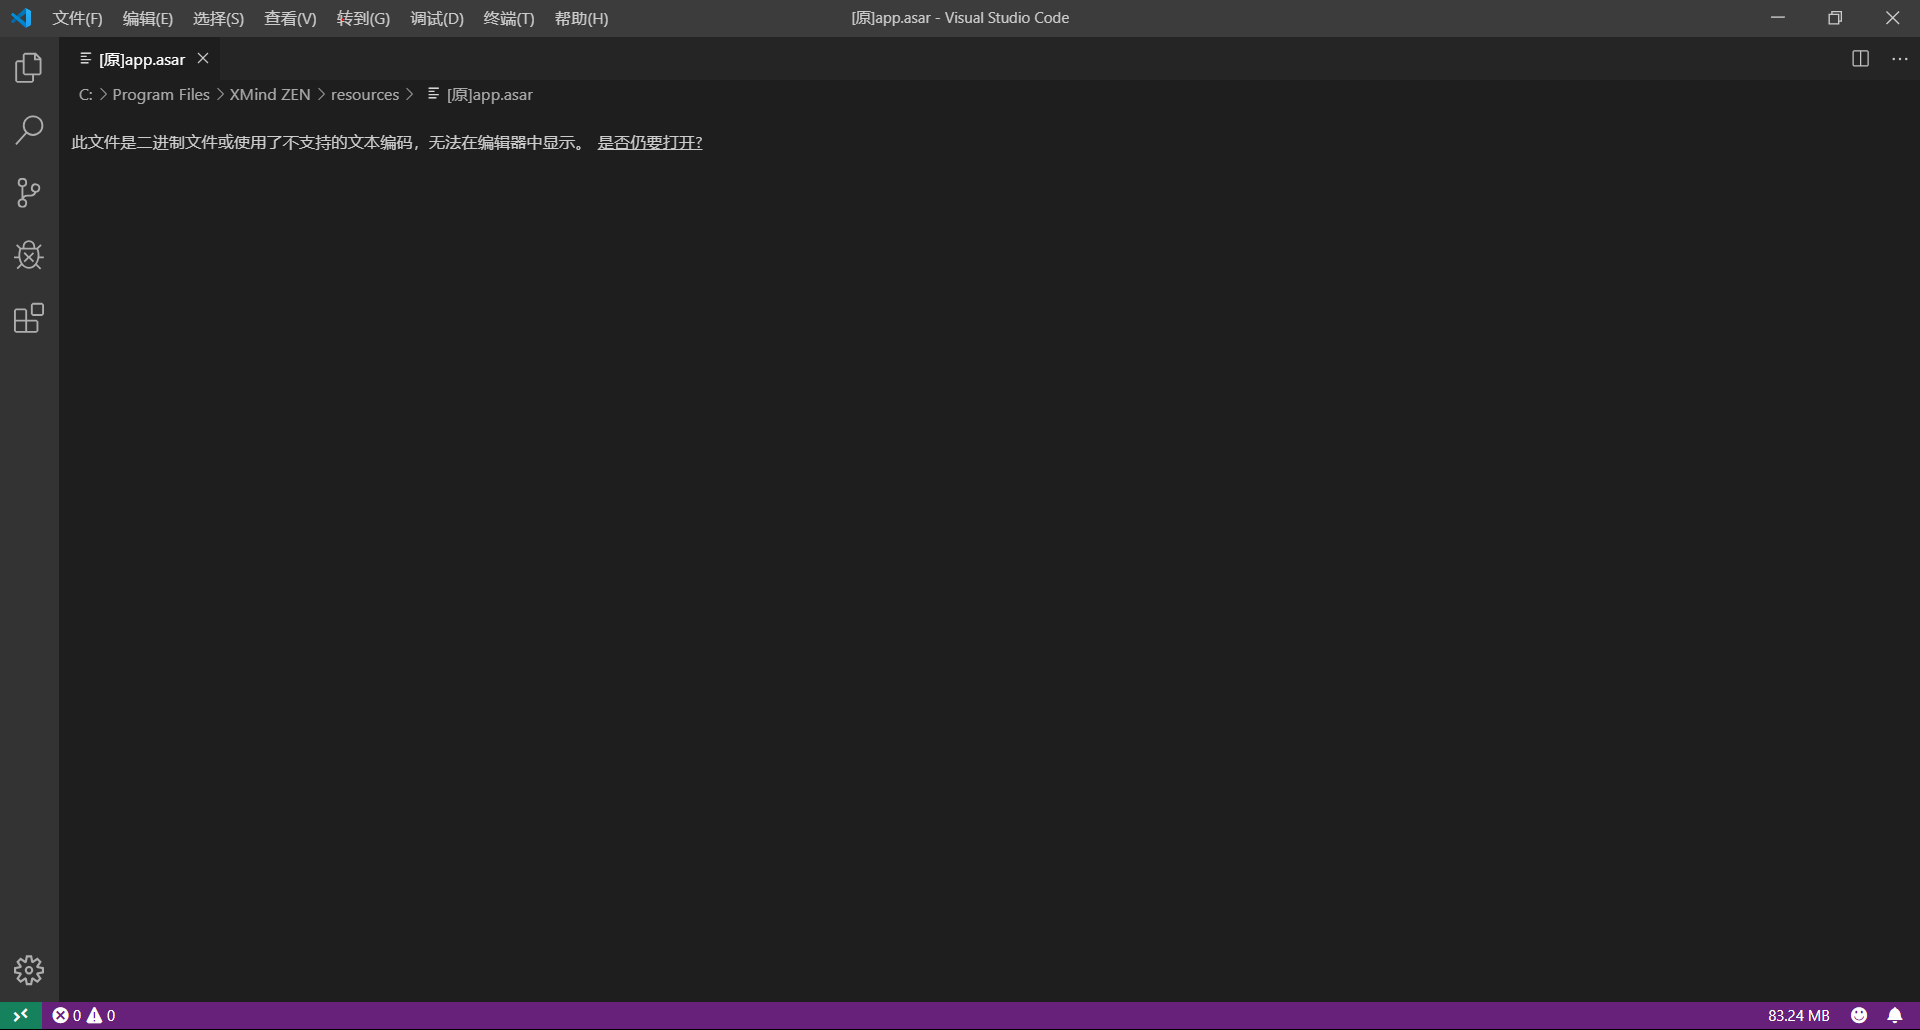Expand the resources breadcrumb
The width and height of the screenshot is (1920, 1030).
(365, 95)
